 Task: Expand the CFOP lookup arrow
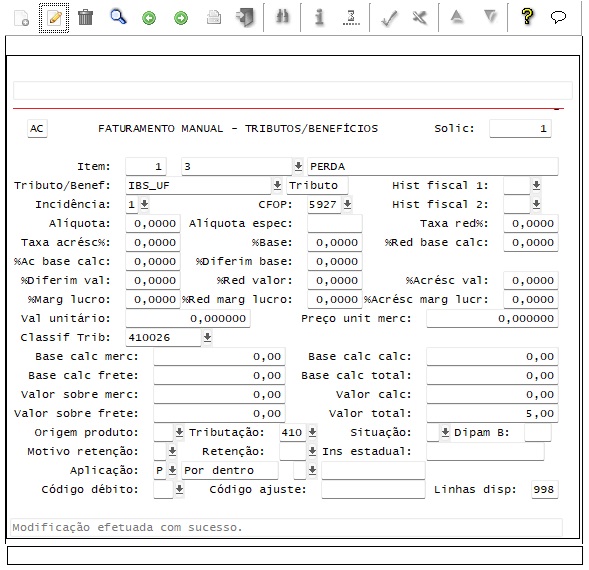(347, 204)
